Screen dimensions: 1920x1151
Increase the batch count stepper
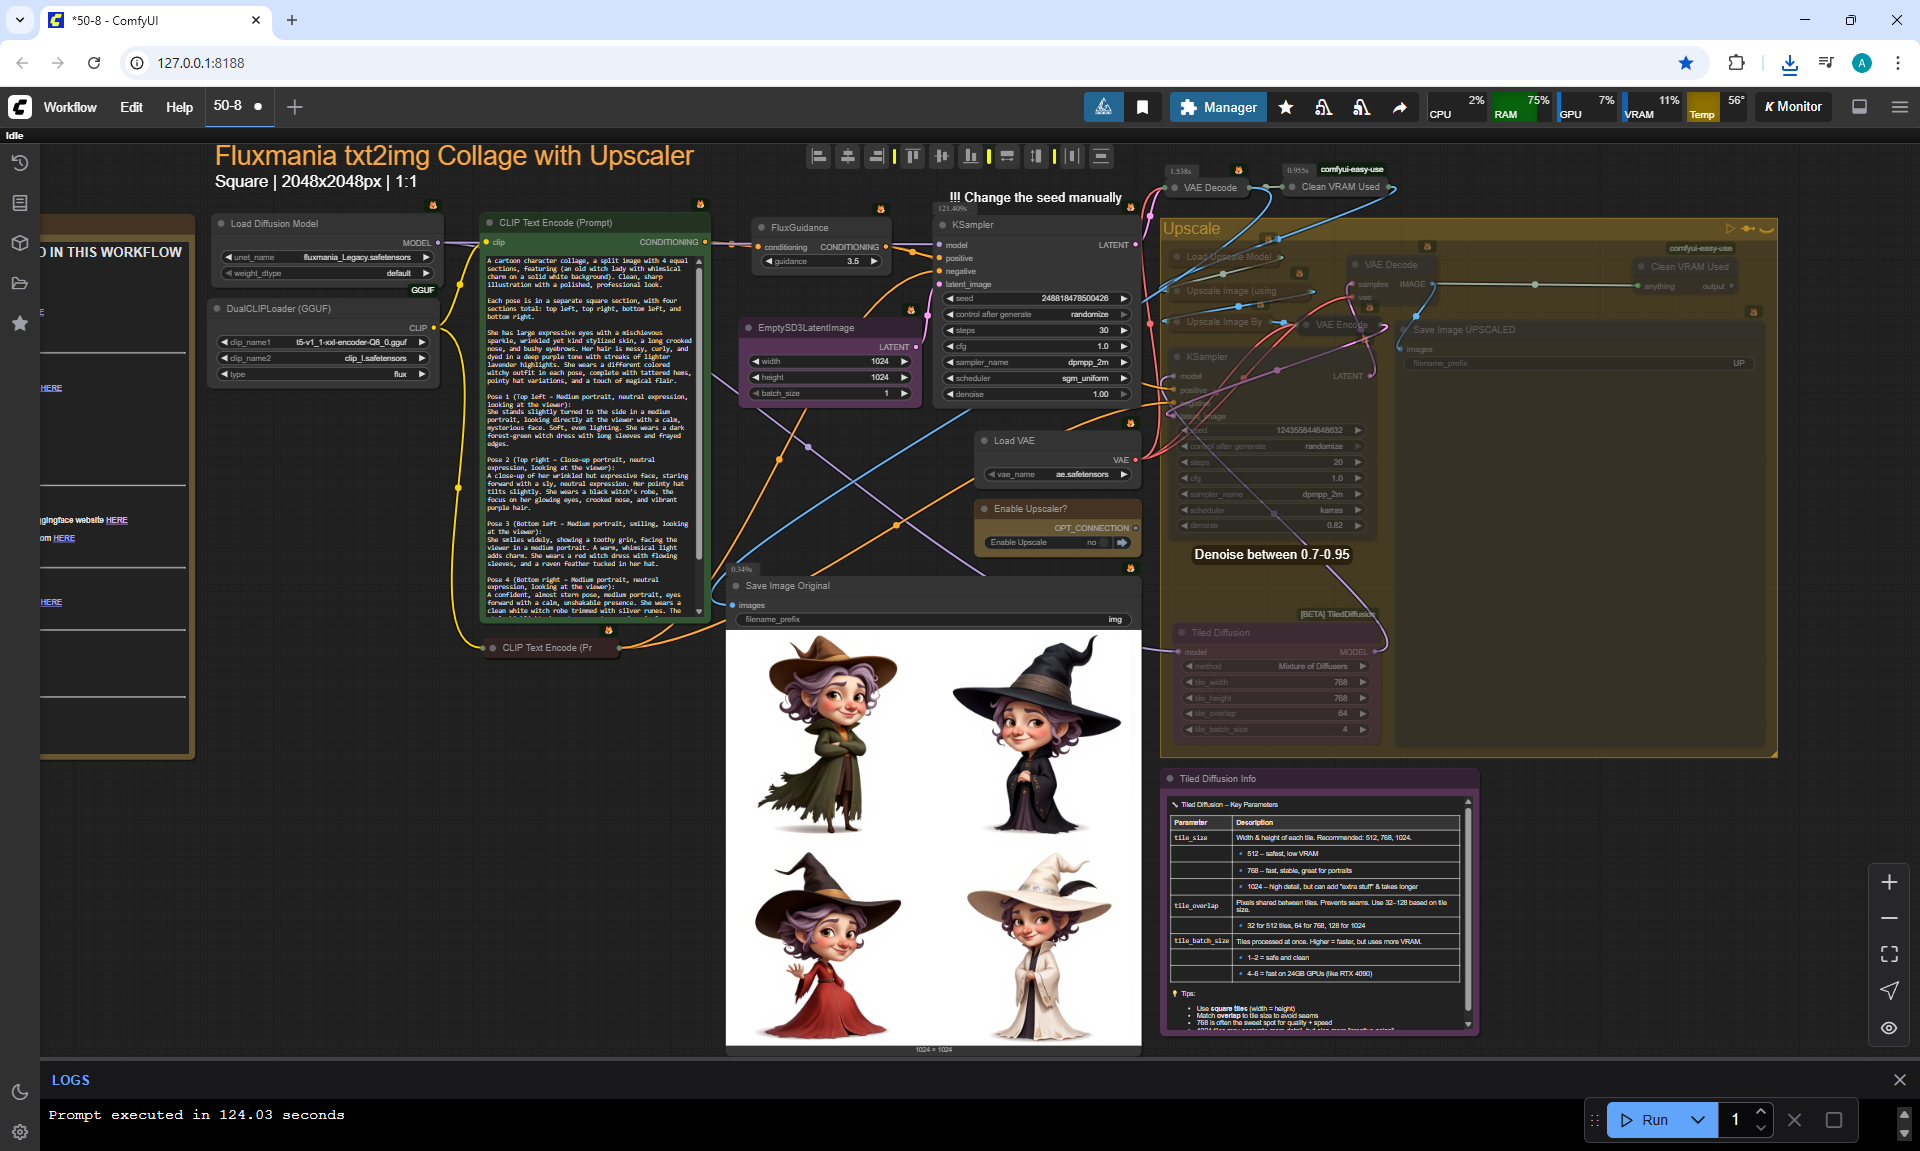click(x=1761, y=1112)
